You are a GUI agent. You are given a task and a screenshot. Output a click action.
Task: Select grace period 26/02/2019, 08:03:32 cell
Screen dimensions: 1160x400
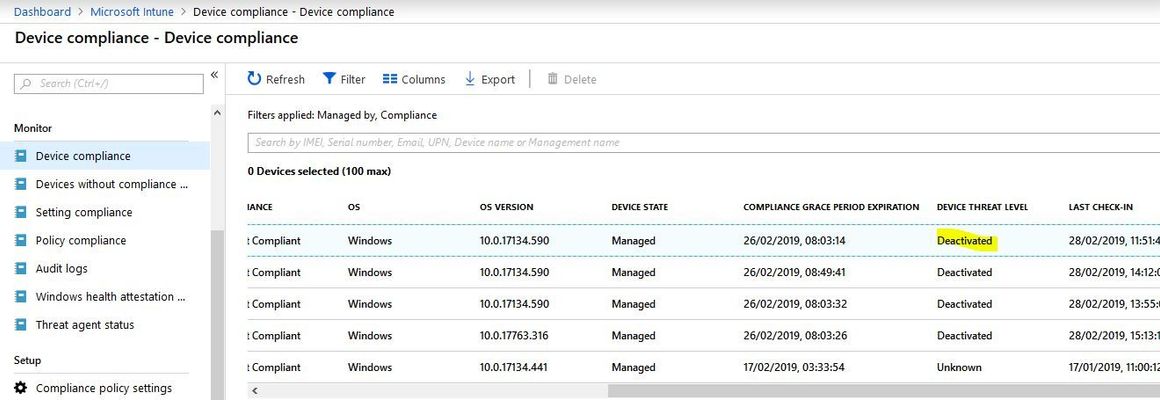click(794, 304)
